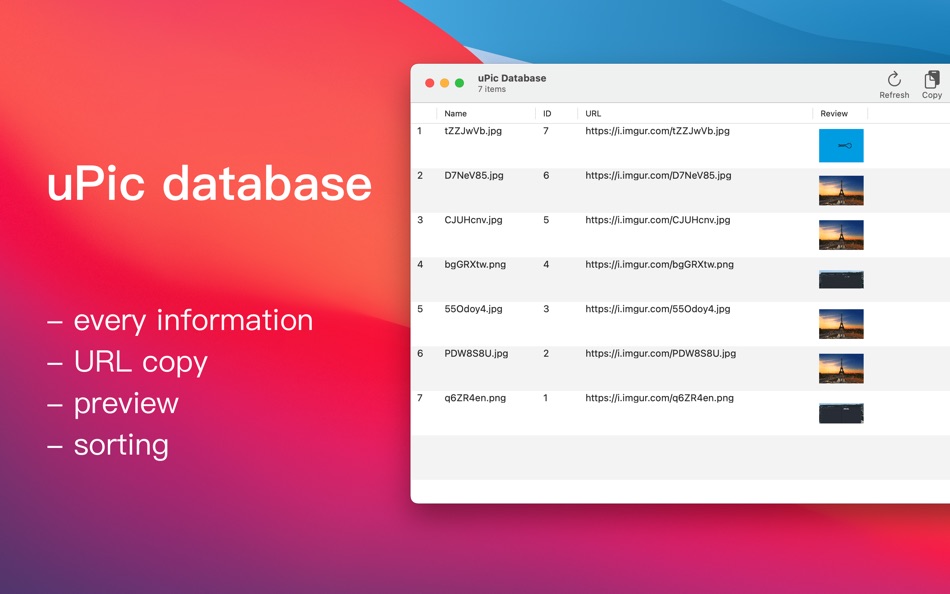Open the Eiffel Tower thumbnail for D7NeV85.jpg
The image size is (950, 594).
coord(841,190)
